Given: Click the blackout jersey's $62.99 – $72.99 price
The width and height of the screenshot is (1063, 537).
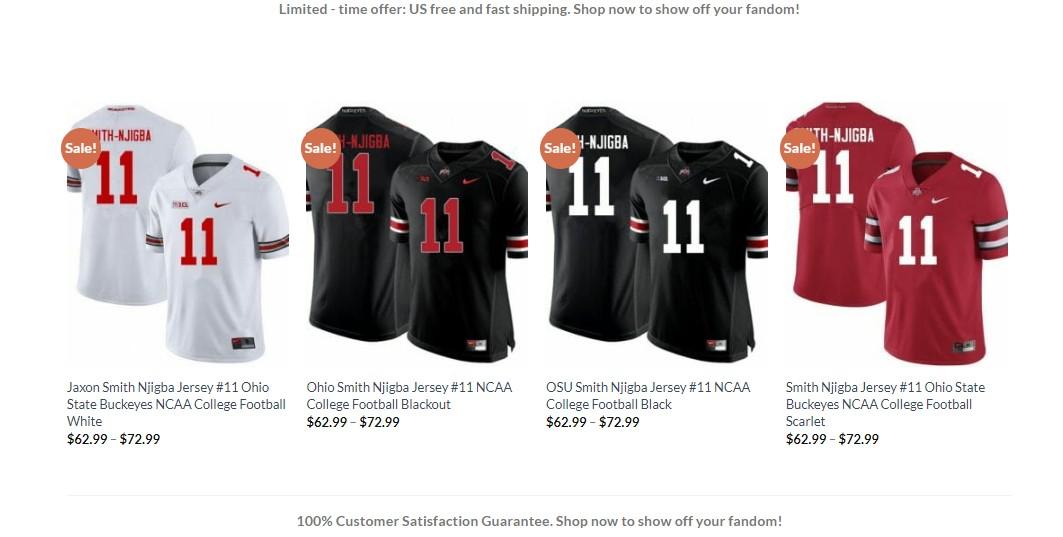Looking at the screenshot, I should (353, 422).
